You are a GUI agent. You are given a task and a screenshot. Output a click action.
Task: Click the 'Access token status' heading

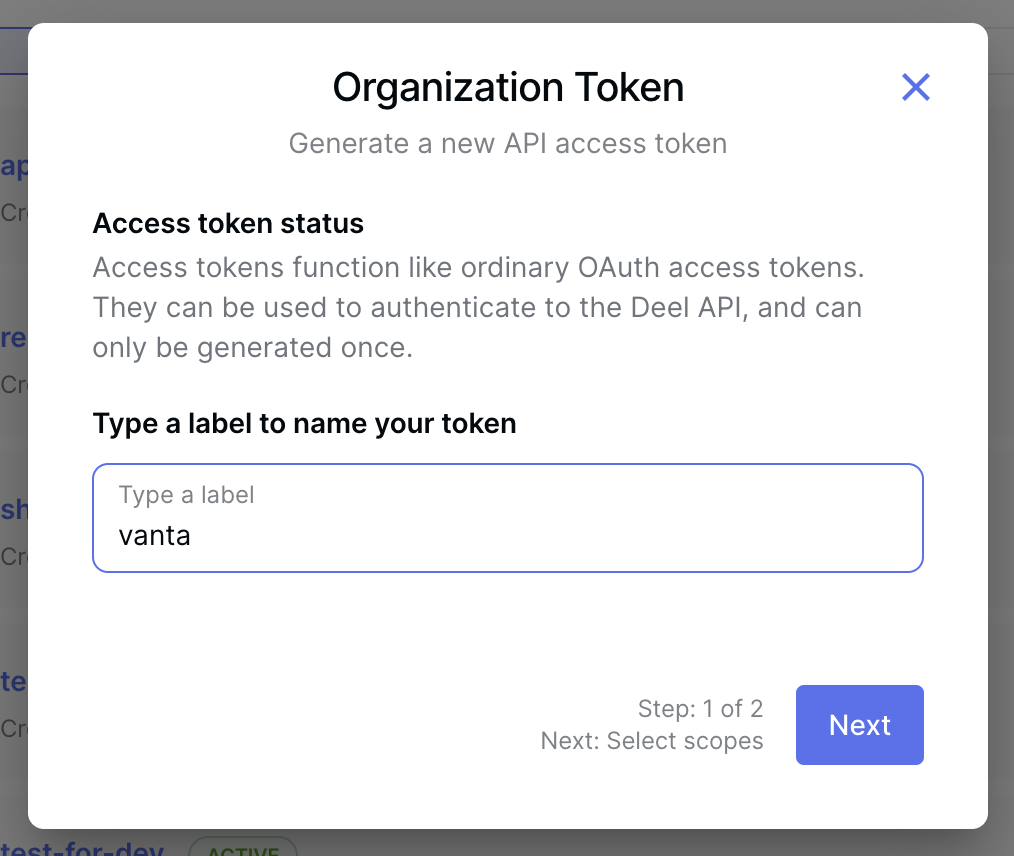228,224
